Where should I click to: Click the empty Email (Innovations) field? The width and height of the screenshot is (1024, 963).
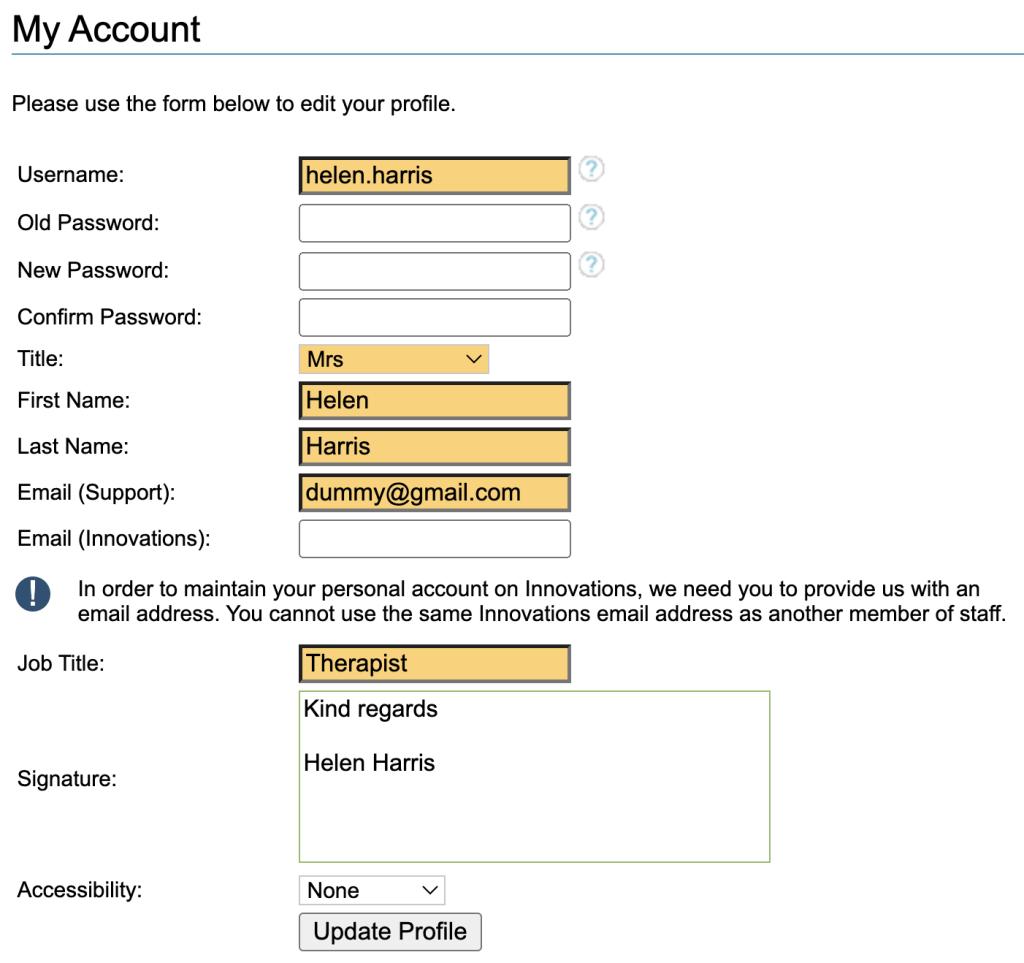tap(434, 539)
